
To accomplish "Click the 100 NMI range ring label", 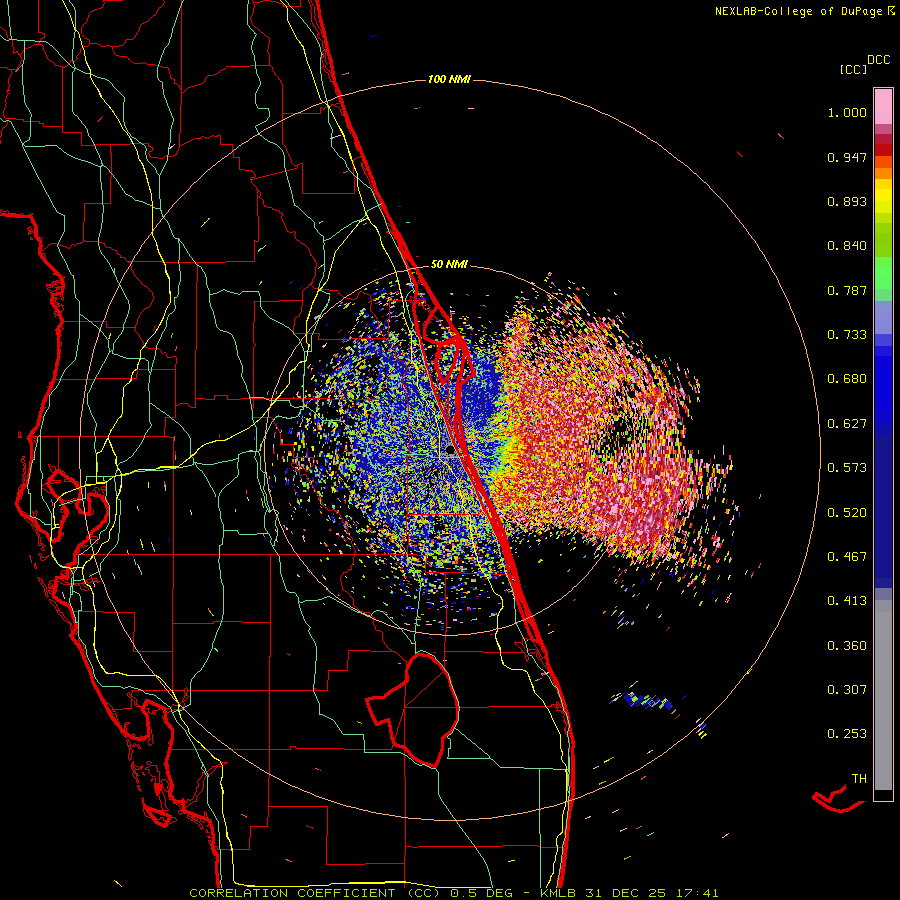I will pos(449,79).
